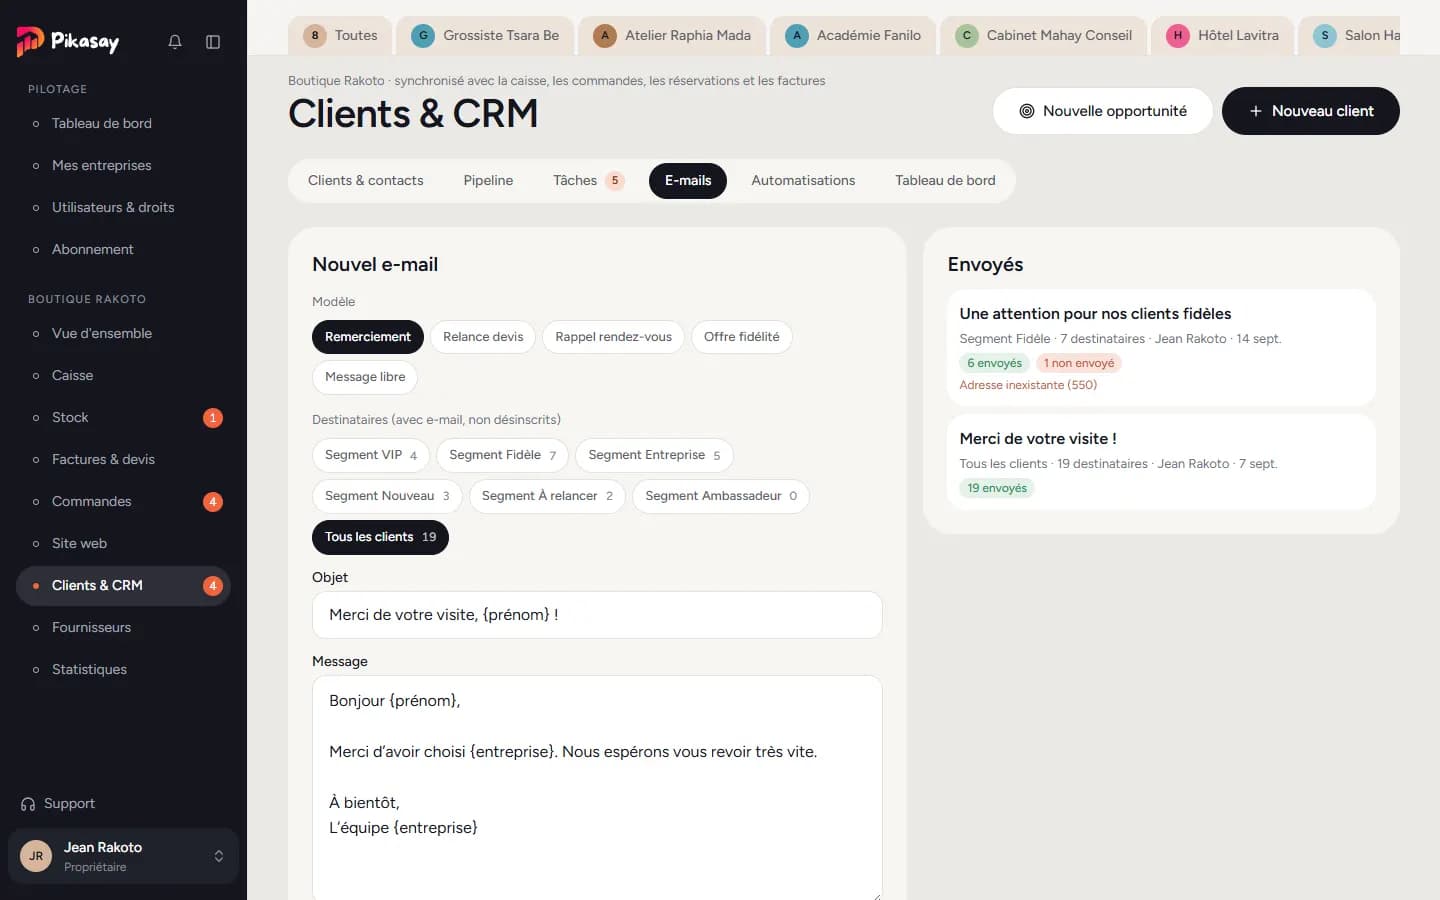Choose Relance devis template

(x=483, y=337)
